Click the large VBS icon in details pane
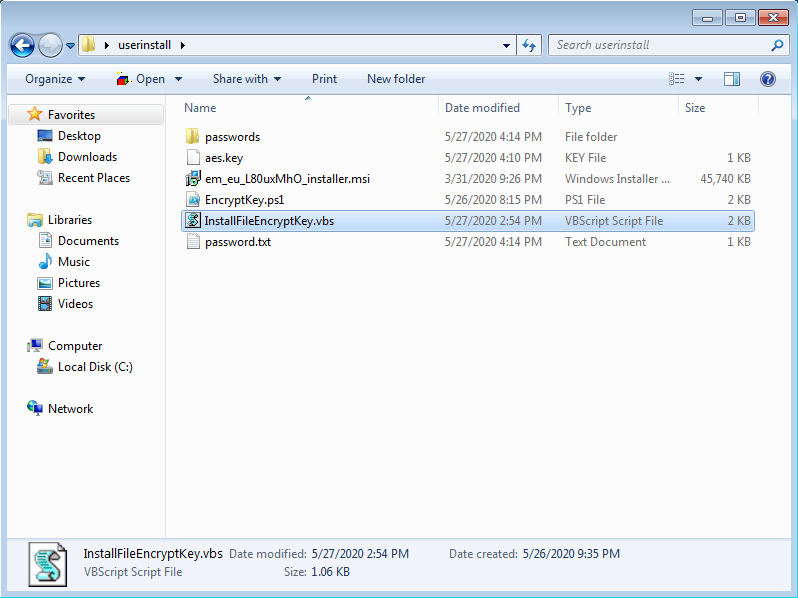 click(48, 564)
